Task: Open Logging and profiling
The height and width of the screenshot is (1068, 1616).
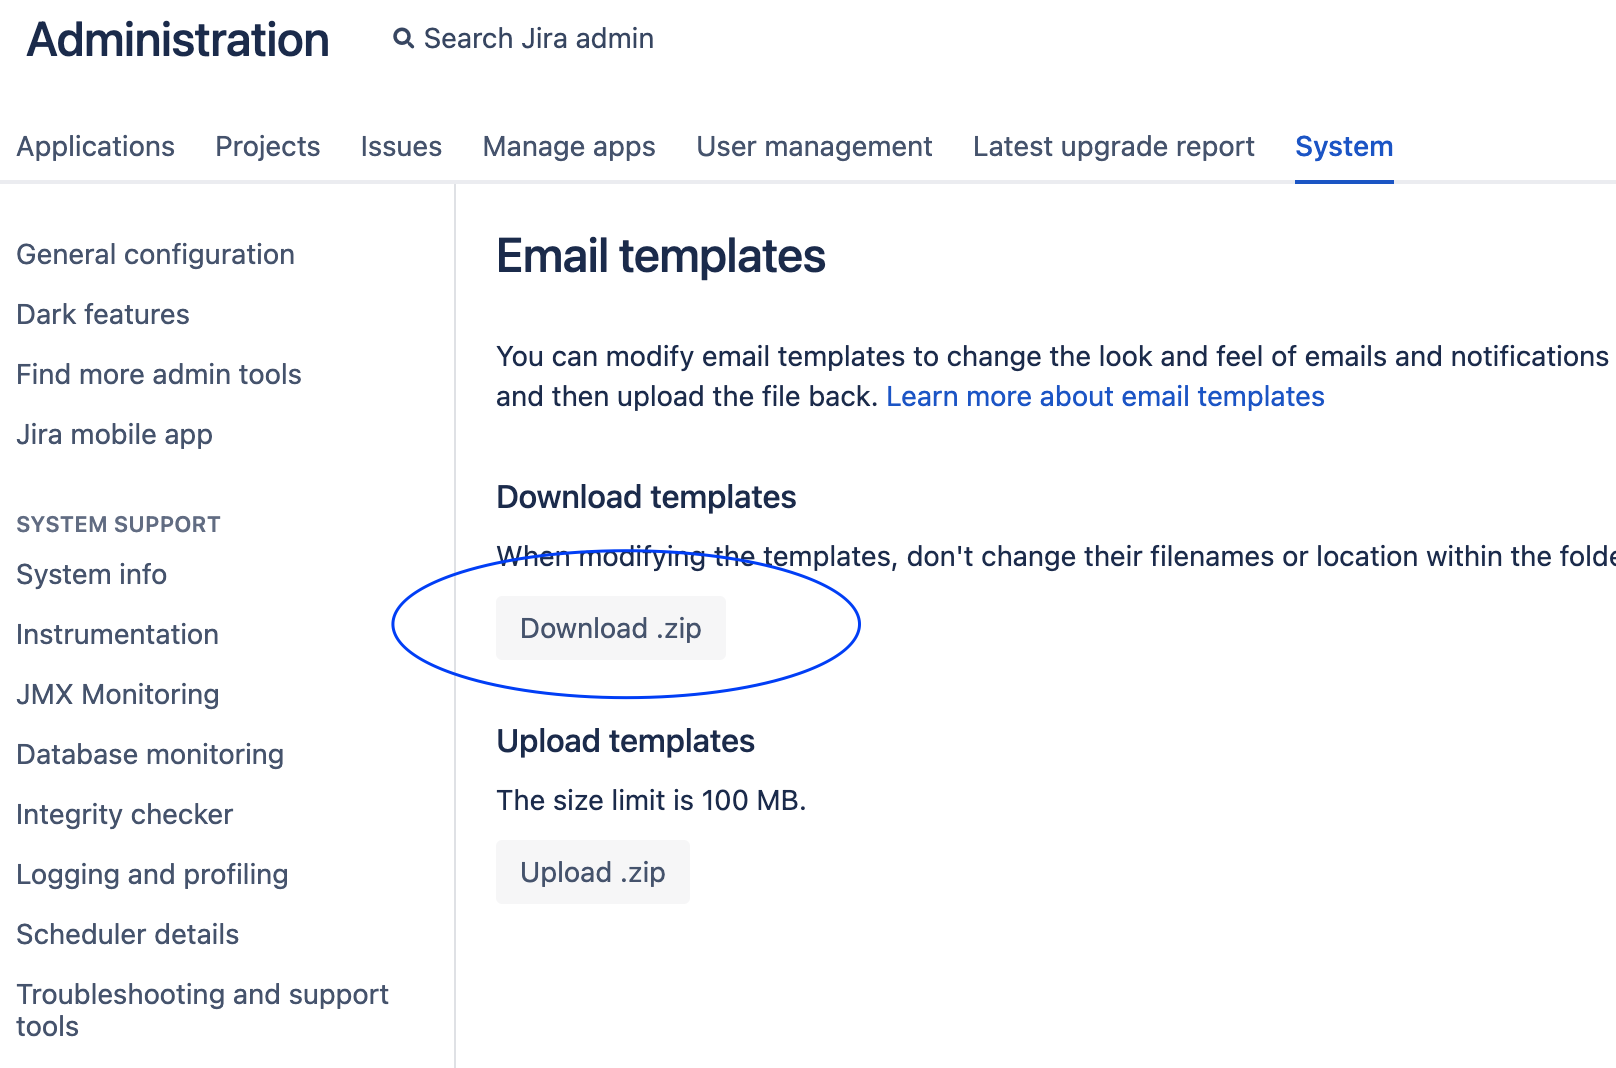Action: [x=153, y=874]
